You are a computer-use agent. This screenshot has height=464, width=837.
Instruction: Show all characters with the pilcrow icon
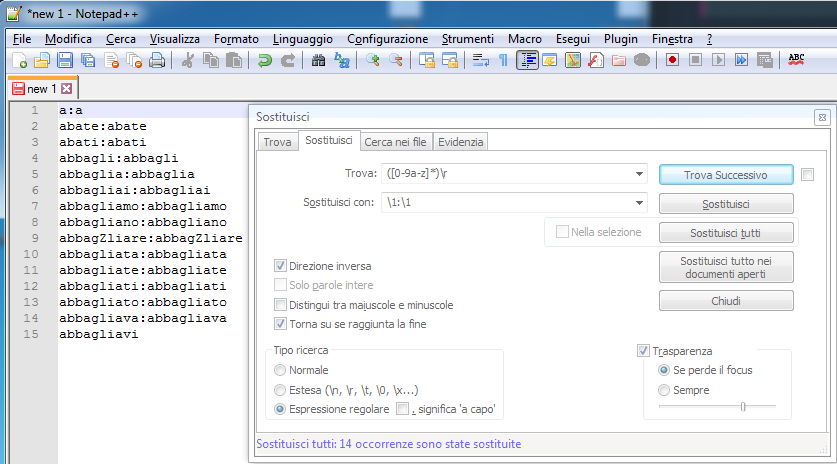pos(504,60)
